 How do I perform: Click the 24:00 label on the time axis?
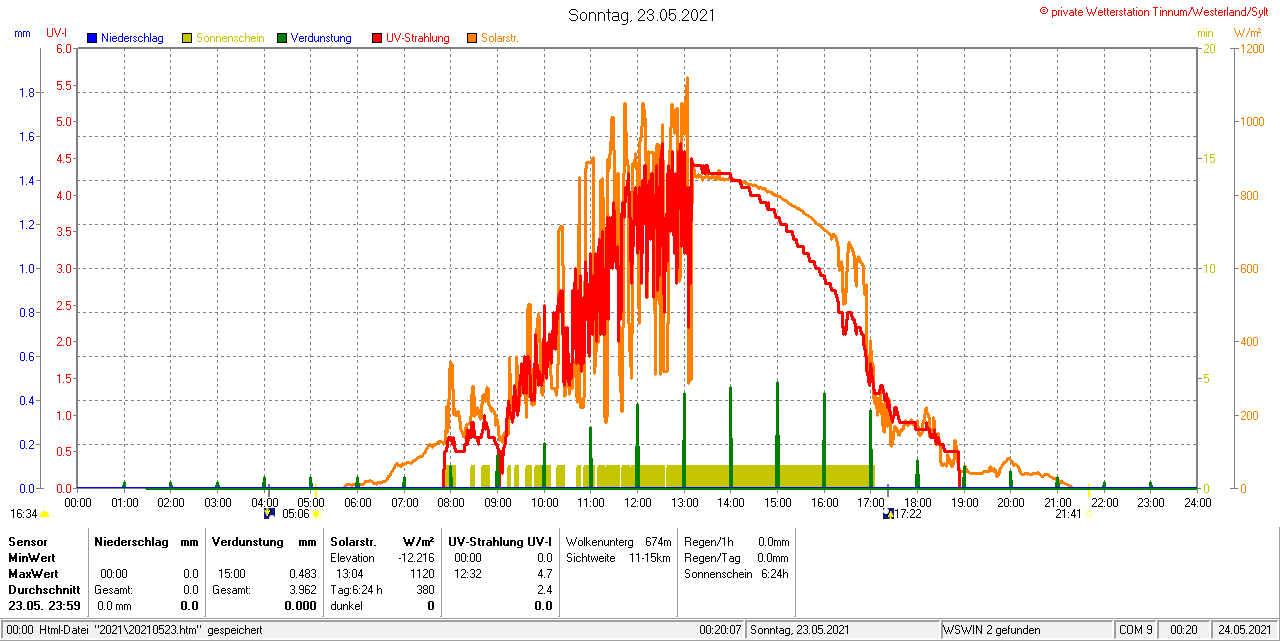pyautogui.click(x=1197, y=502)
